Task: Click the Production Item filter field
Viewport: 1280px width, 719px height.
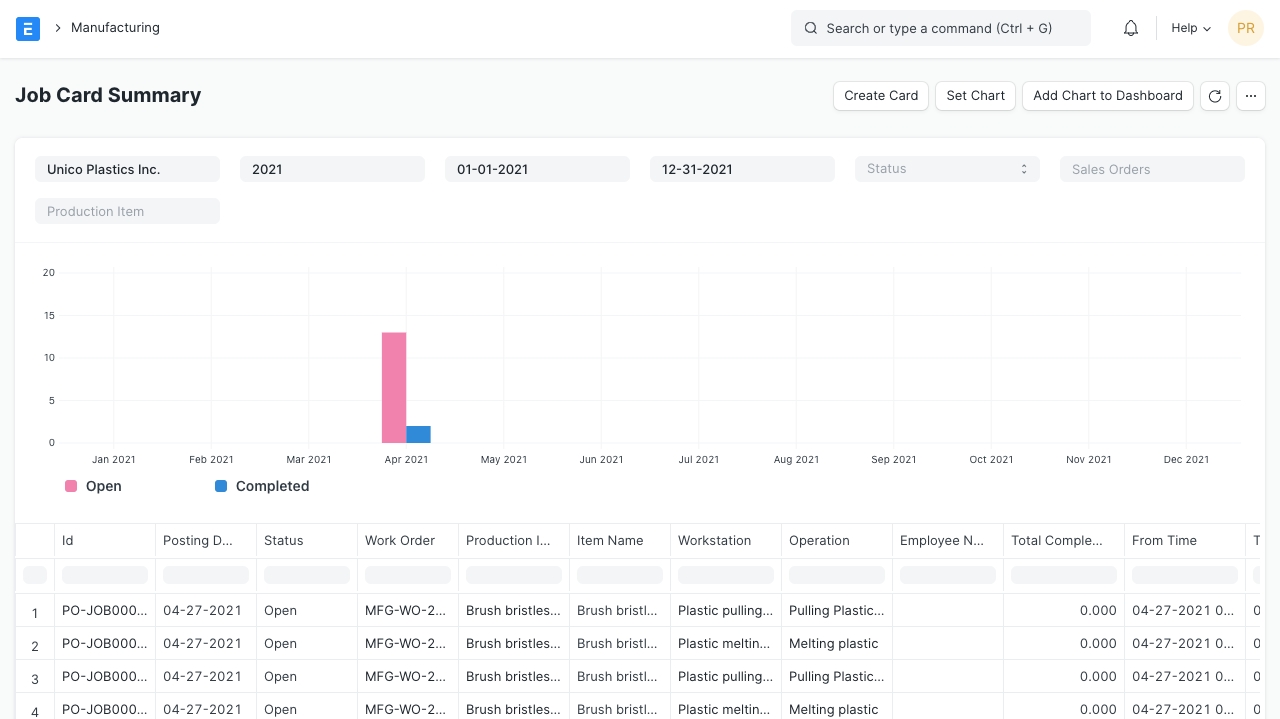Action: [127, 211]
